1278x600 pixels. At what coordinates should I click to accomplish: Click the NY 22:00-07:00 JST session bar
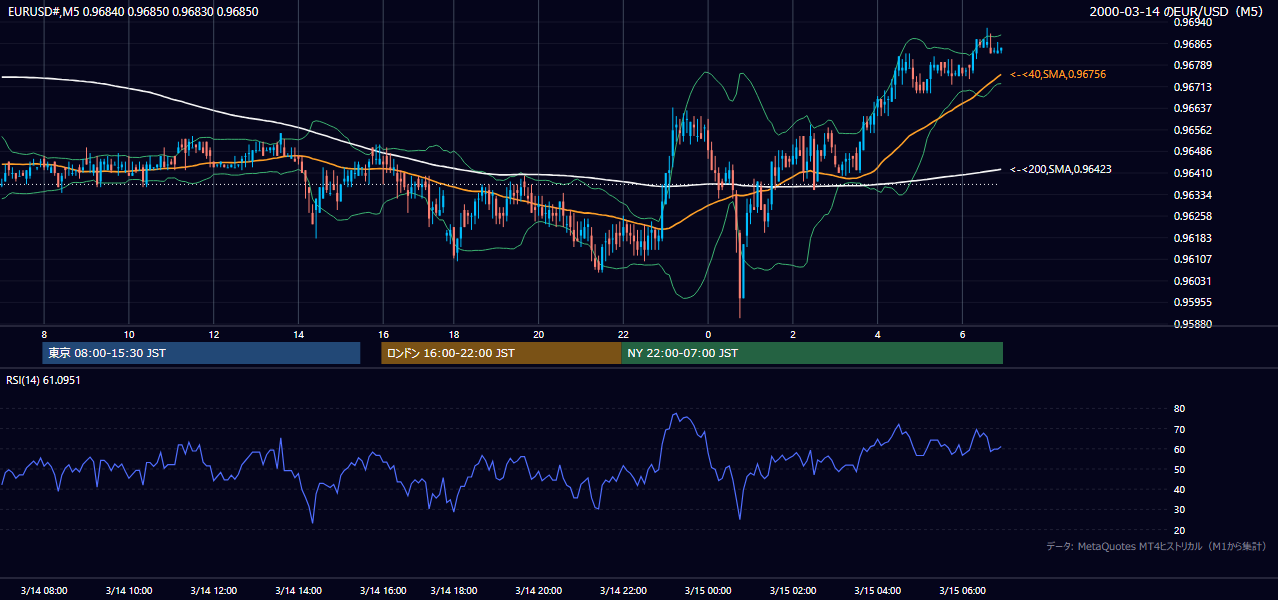[x=812, y=353]
